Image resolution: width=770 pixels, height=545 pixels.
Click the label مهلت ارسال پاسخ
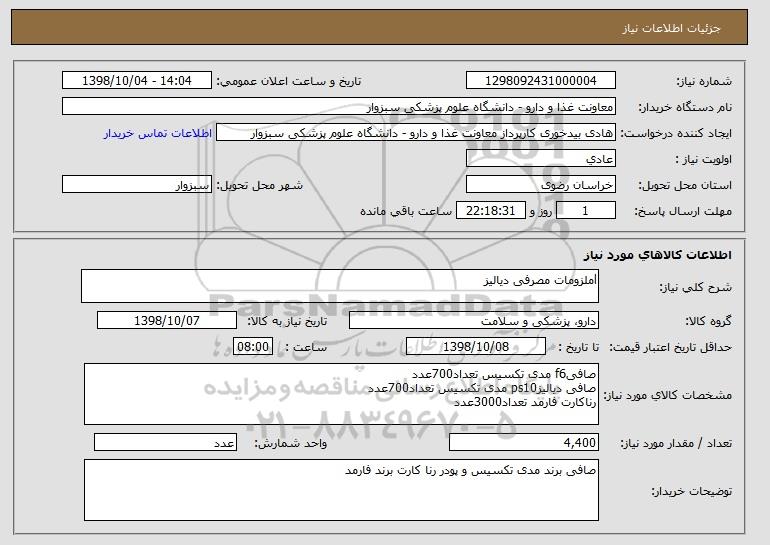click(x=683, y=211)
